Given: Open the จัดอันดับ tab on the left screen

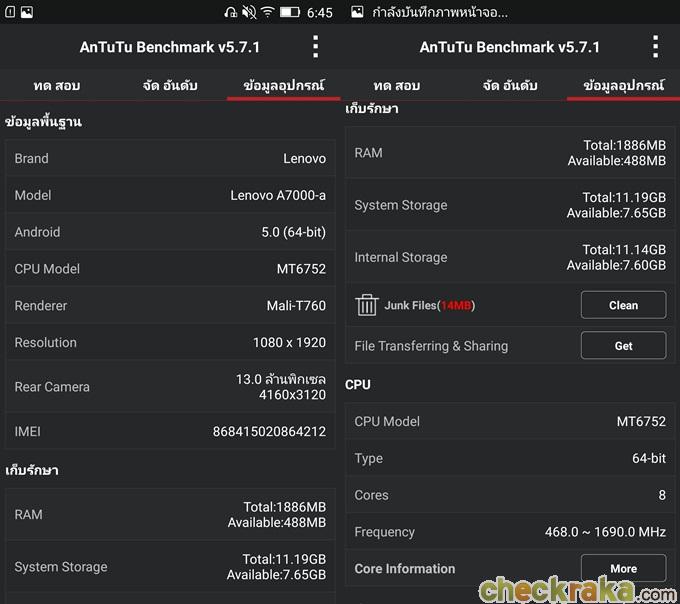Looking at the screenshot, I should pyautogui.click(x=170, y=86).
